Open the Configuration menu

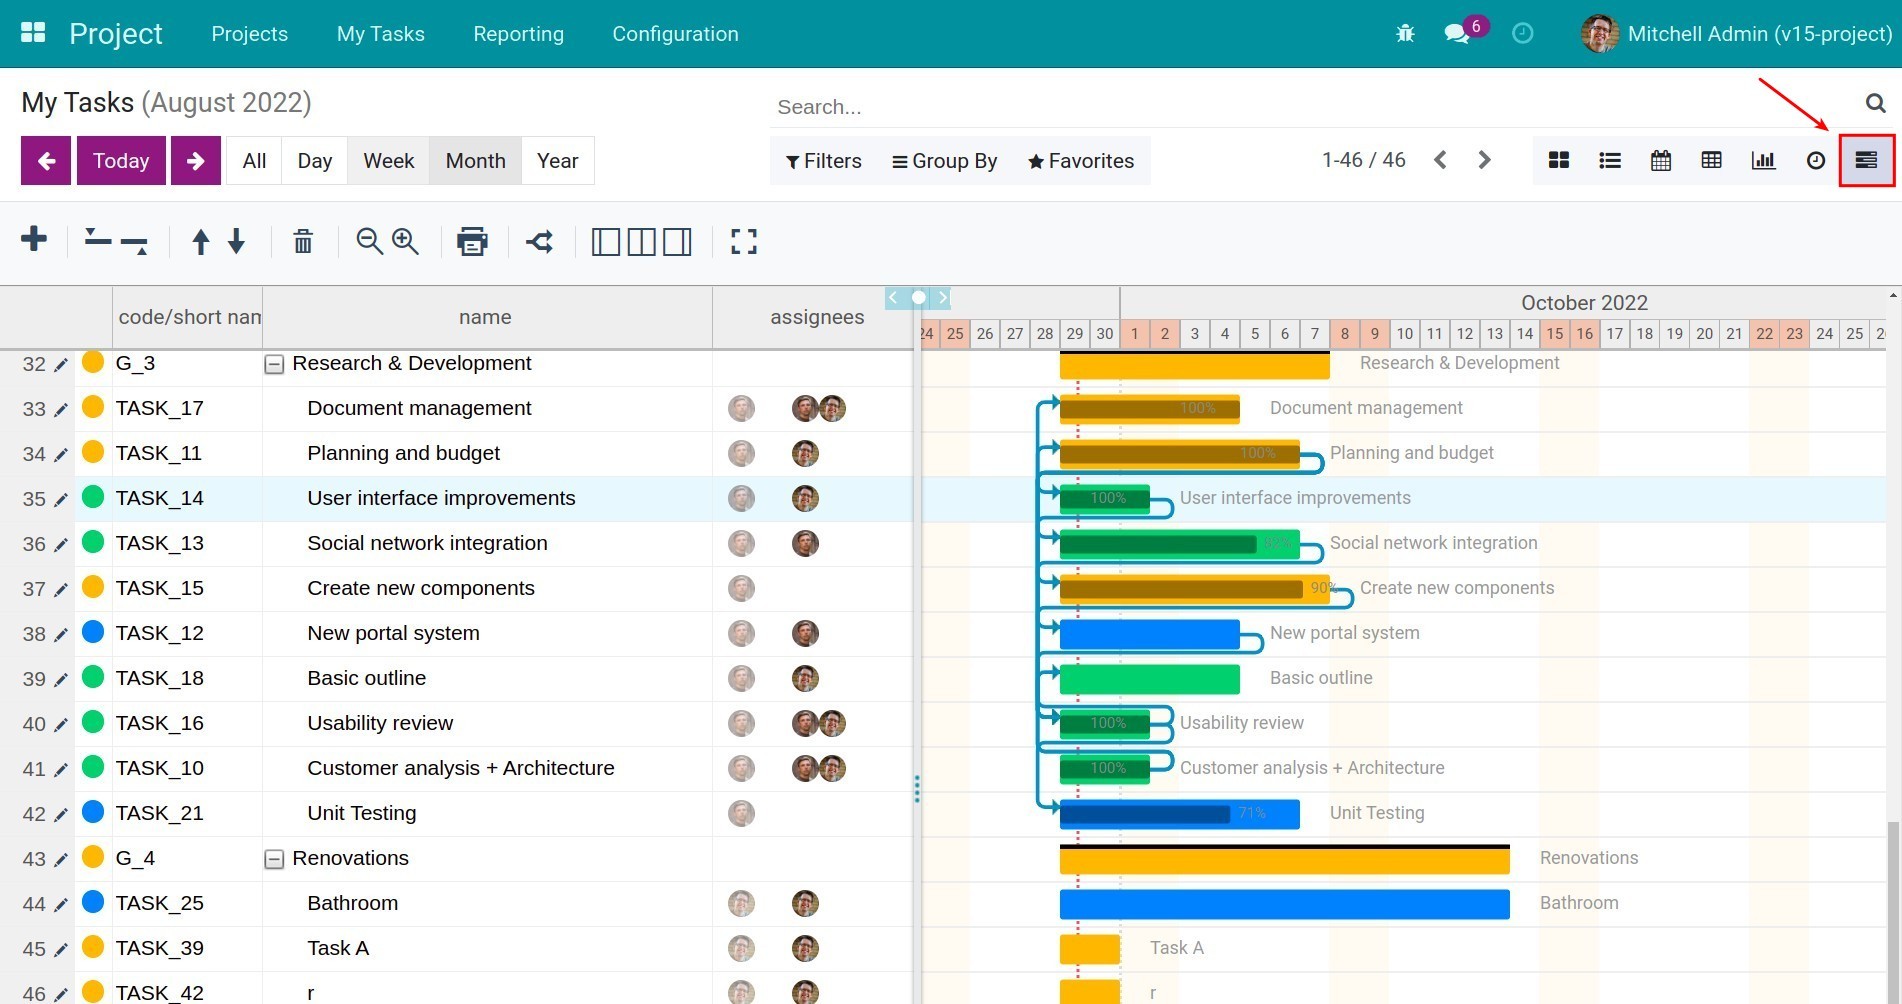click(x=674, y=33)
